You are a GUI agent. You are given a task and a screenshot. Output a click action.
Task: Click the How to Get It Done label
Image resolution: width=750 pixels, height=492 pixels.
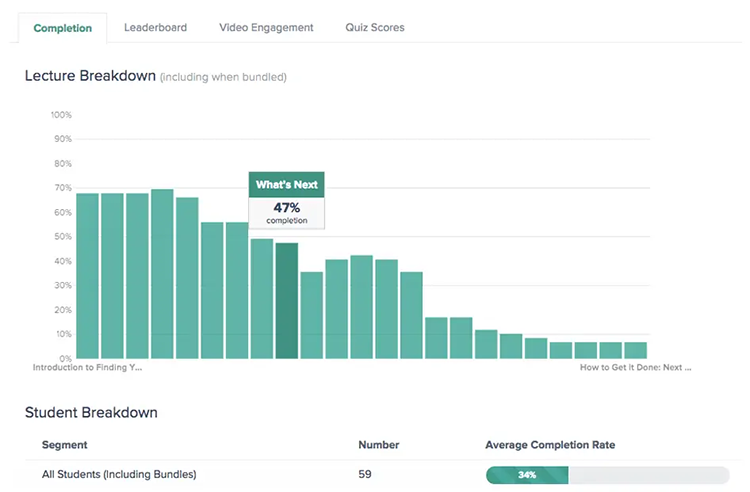click(x=635, y=367)
